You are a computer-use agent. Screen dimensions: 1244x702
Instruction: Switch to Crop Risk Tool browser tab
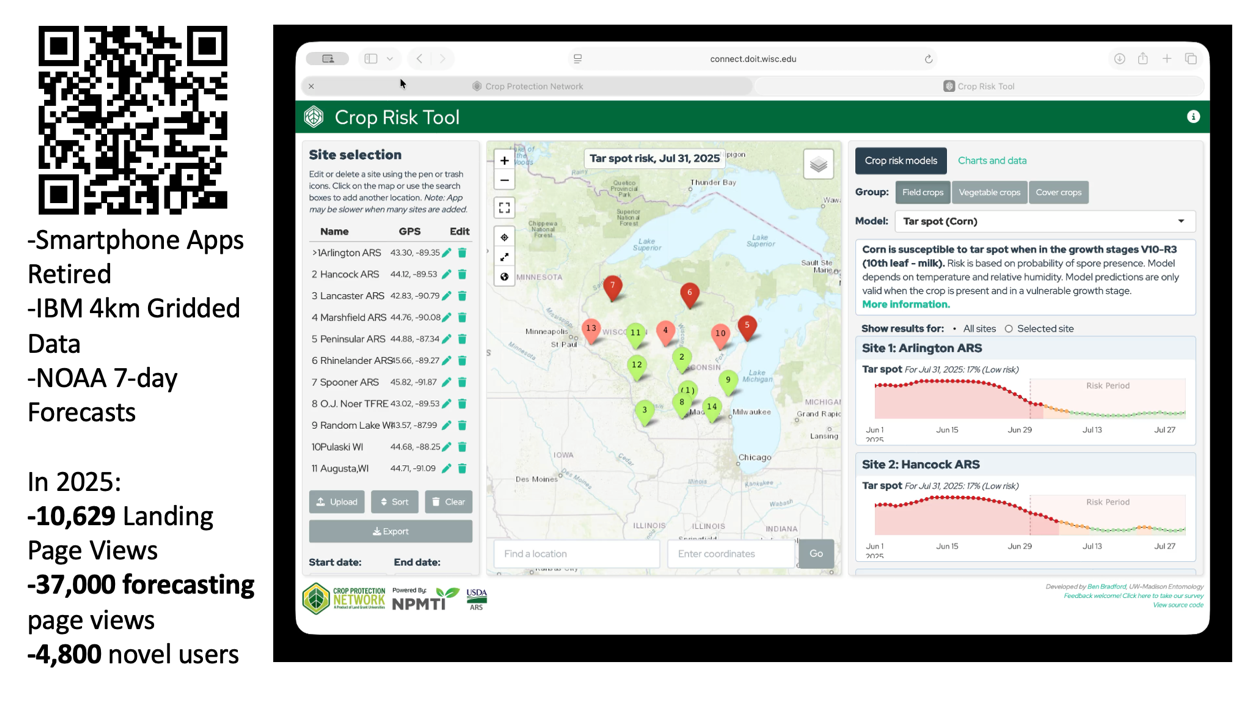pyautogui.click(x=979, y=86)
